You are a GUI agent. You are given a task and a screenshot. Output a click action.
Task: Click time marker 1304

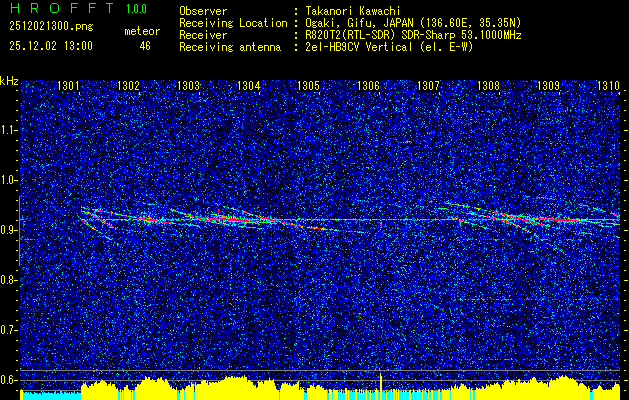tap(248, 85)
